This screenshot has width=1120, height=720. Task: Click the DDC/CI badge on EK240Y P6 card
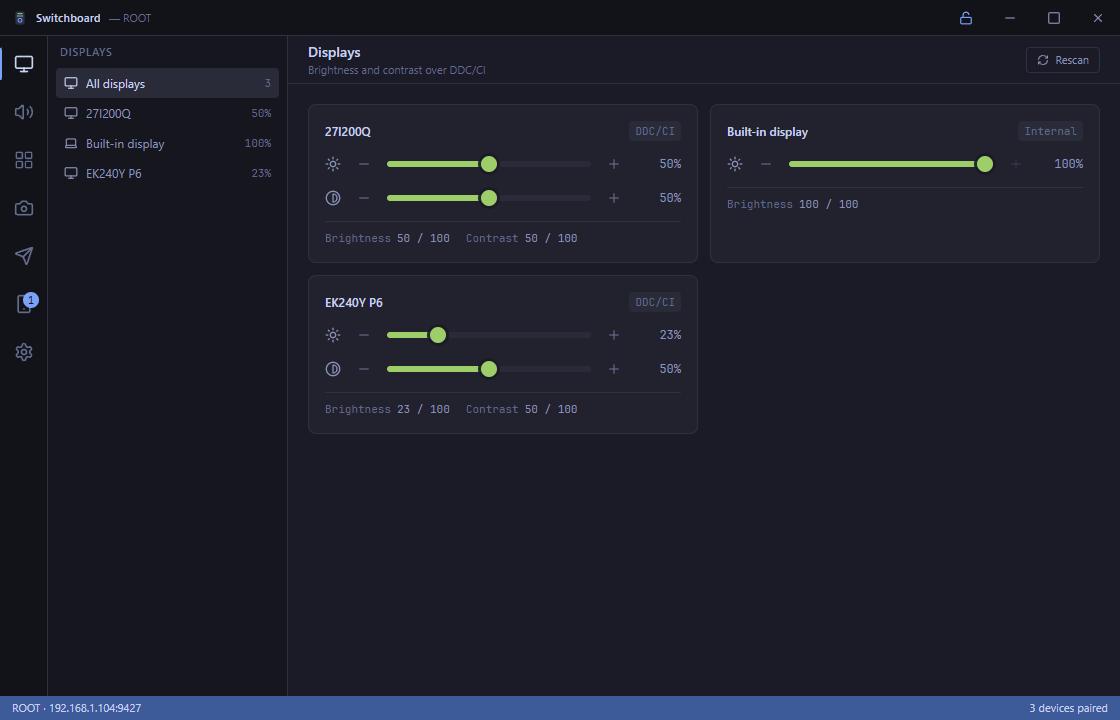coord(654,302)
